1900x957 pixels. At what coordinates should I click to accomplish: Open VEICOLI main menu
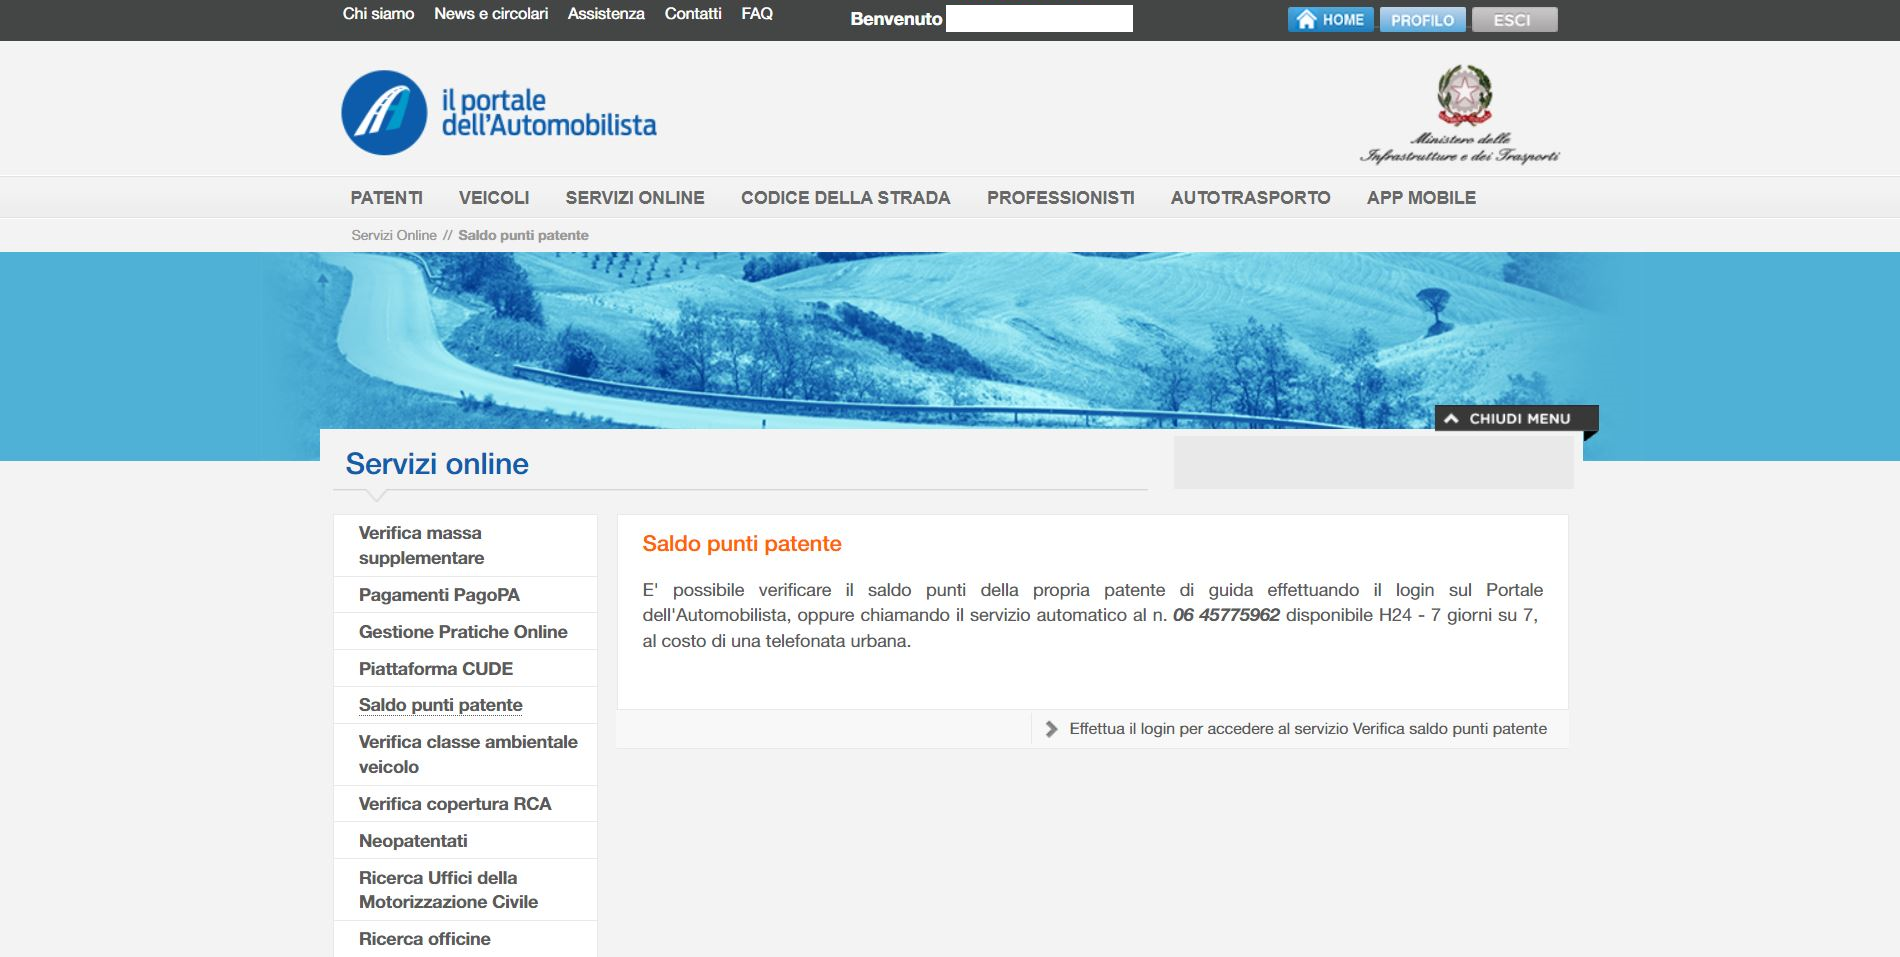pyautogui.click(x=494, y=198)
